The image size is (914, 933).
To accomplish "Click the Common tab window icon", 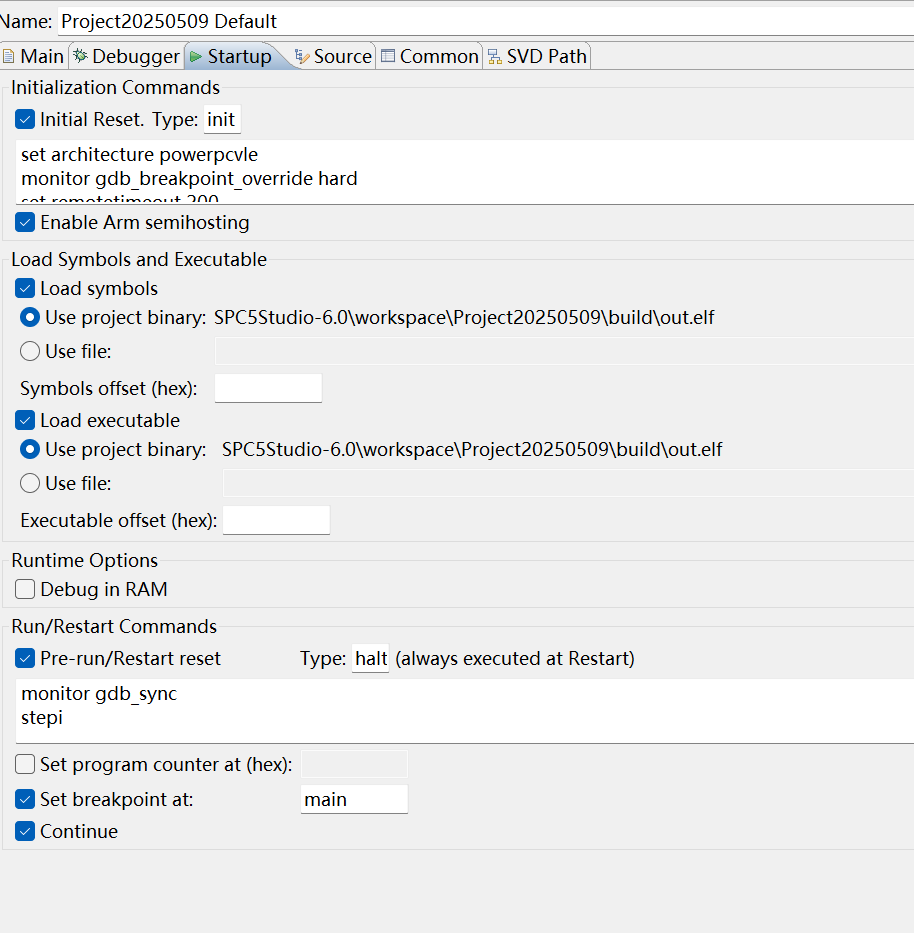I will click(x=390, y=56).
